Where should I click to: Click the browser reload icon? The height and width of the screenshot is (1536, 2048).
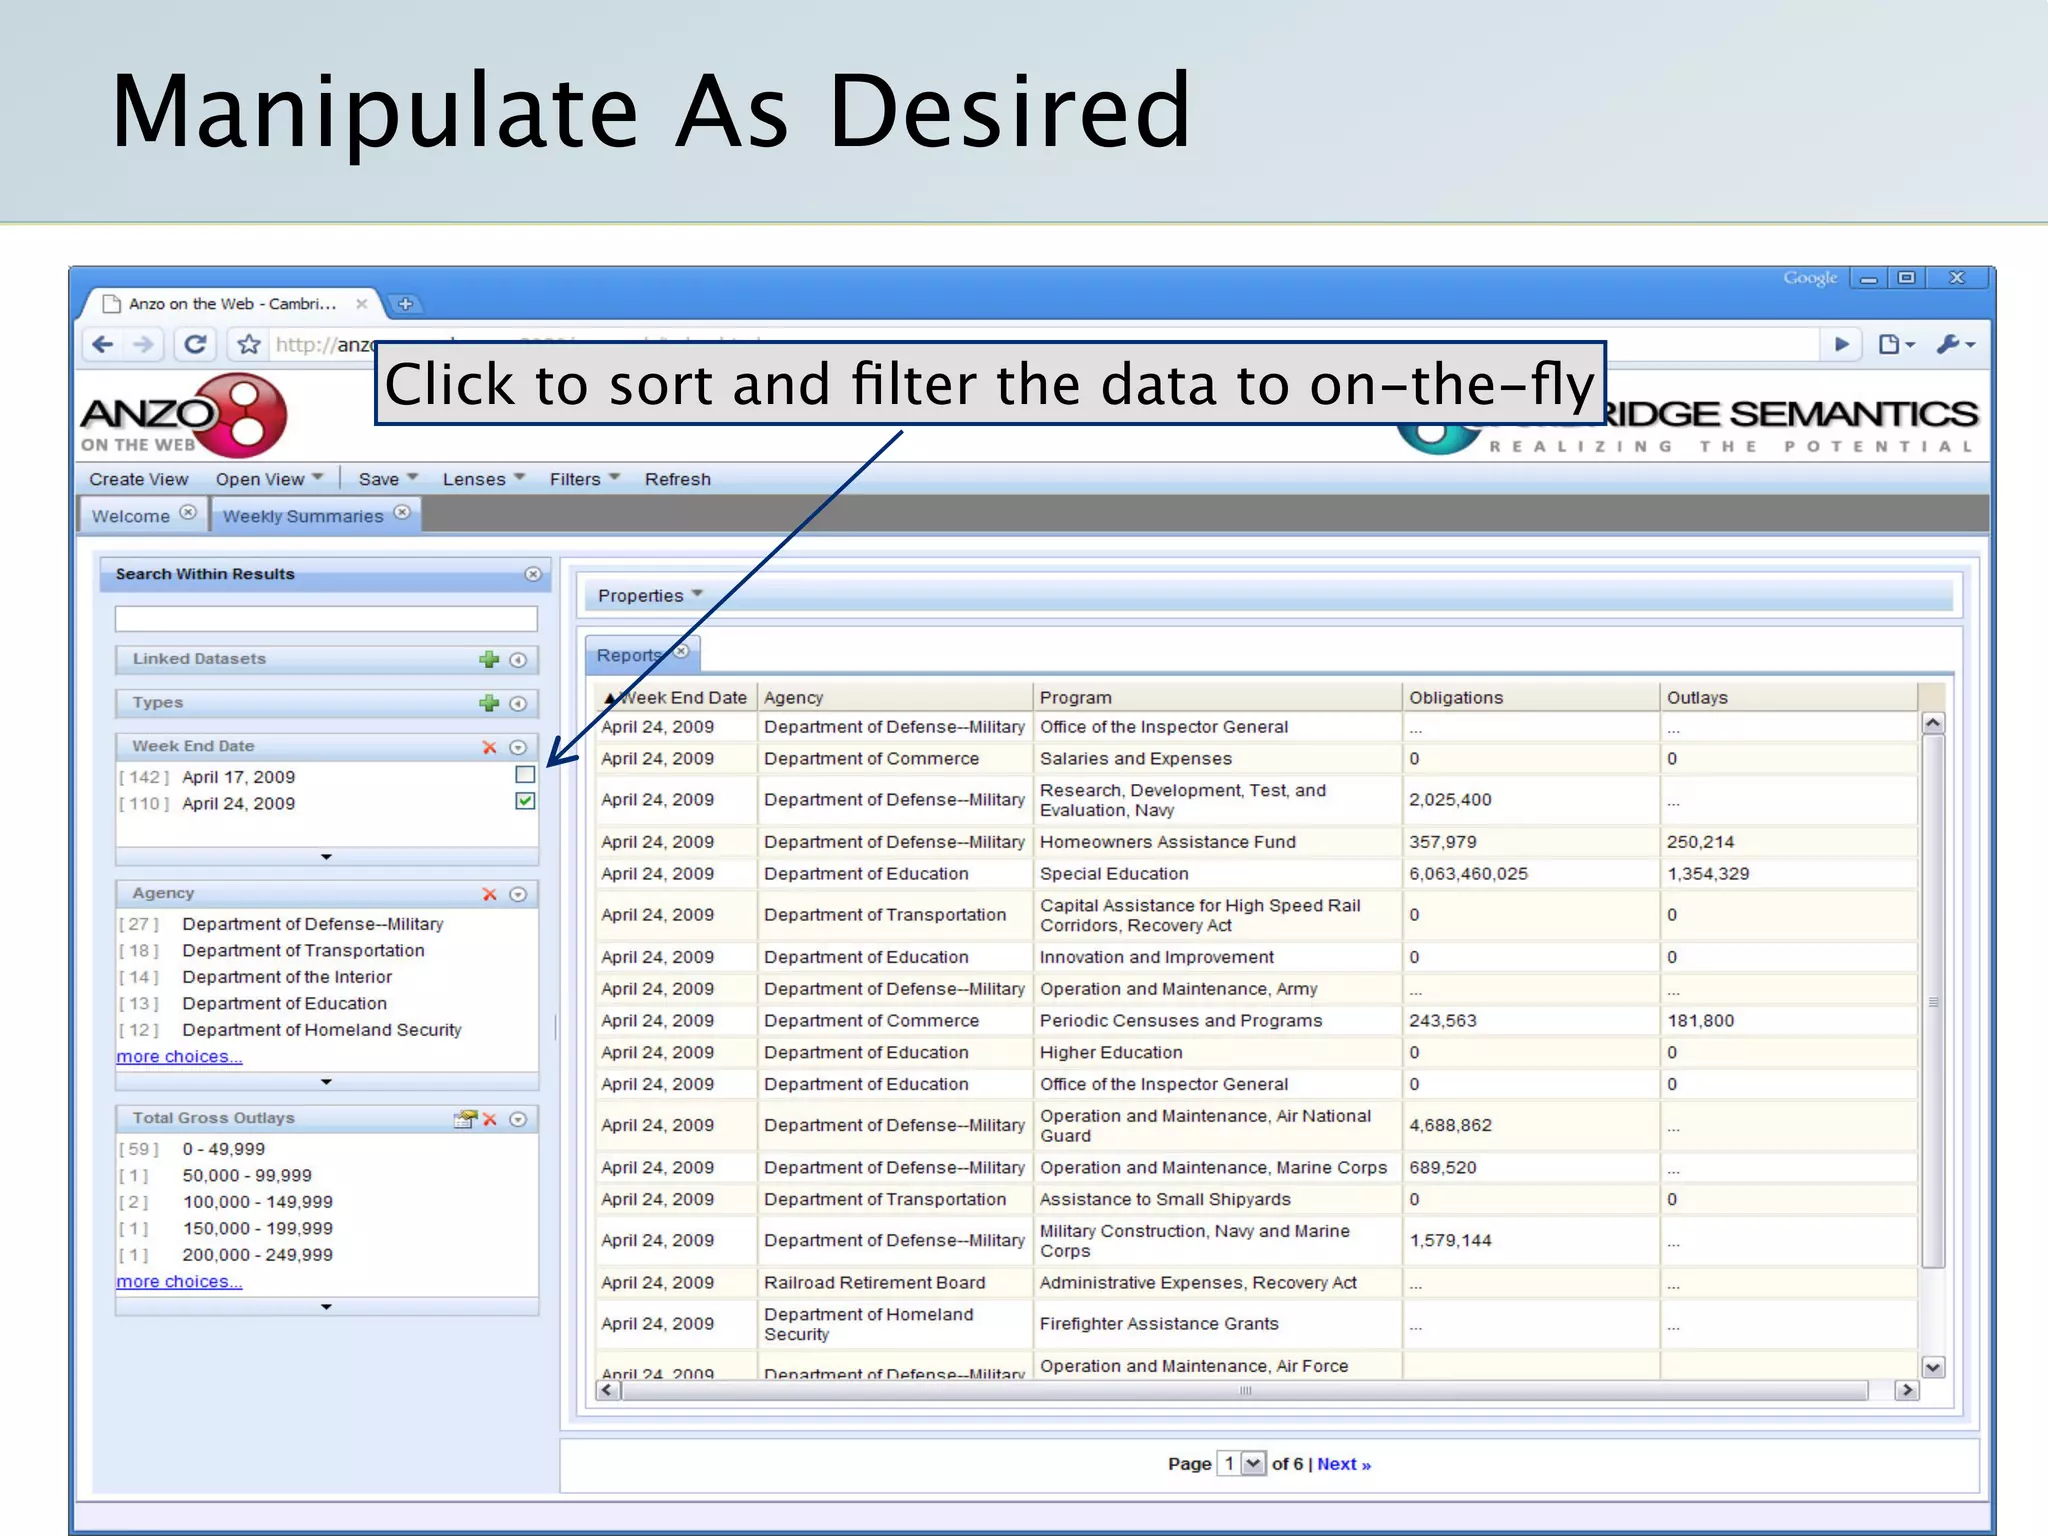coord(195,345)
